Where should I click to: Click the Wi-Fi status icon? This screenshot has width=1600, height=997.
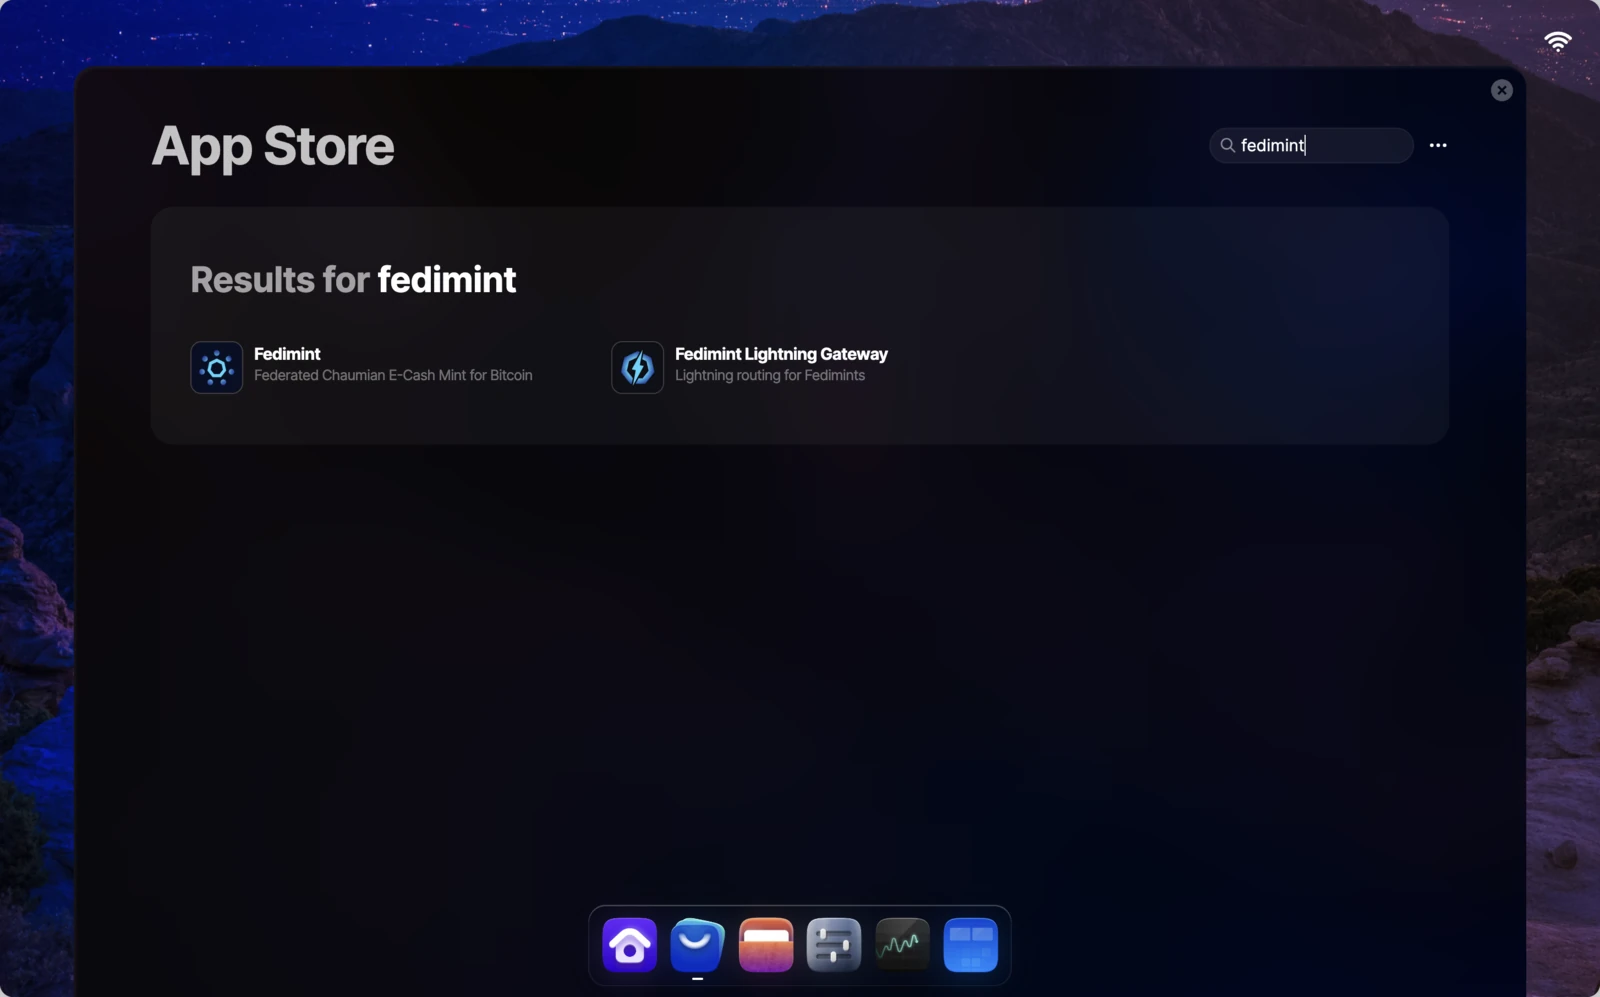tap(1559, 41)
